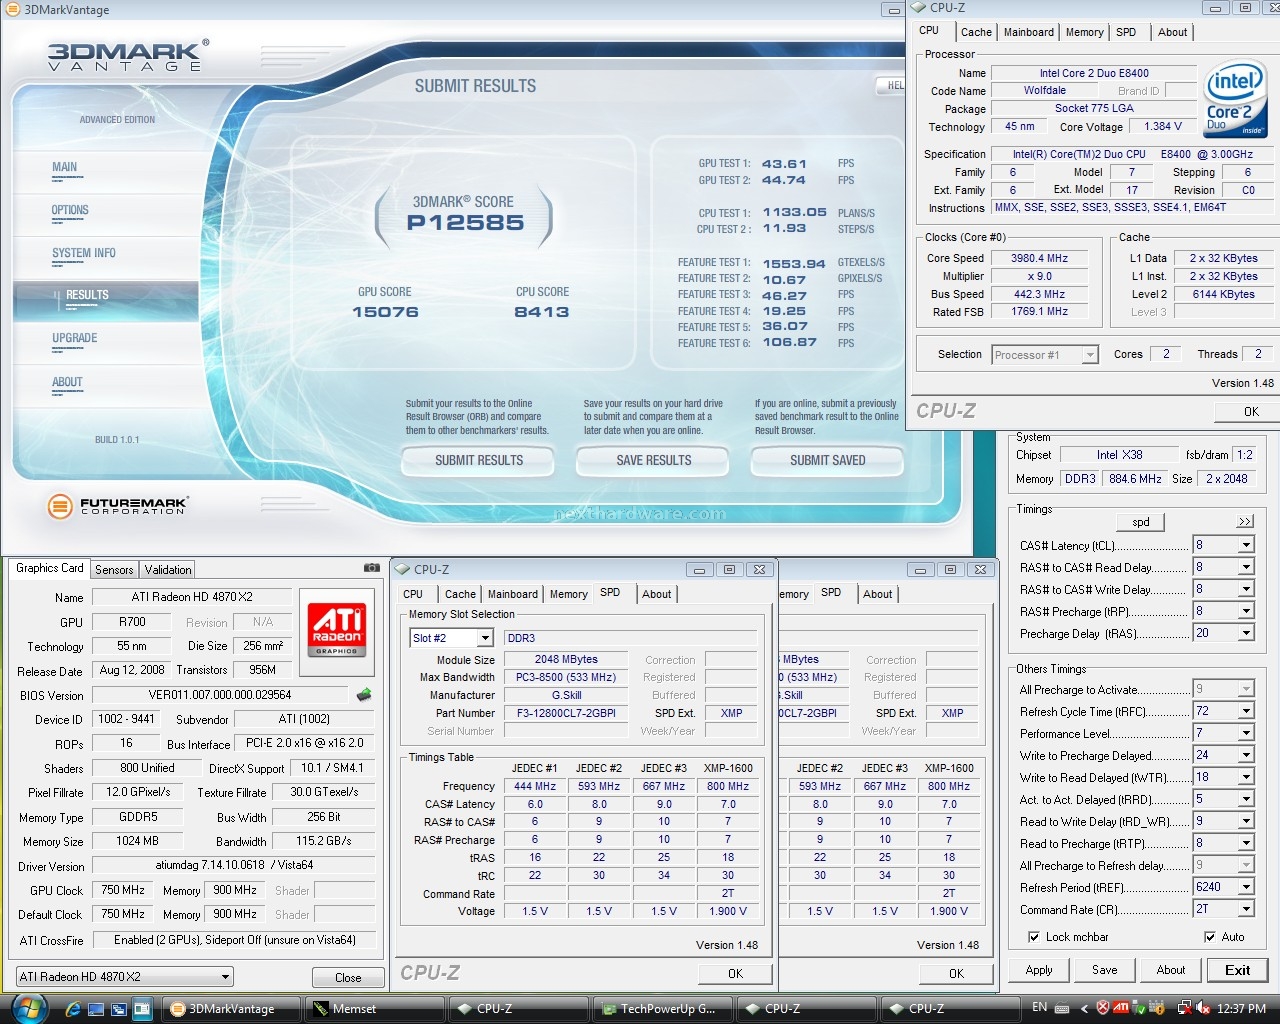
Task: Switch to Memset on the taskbar
Action: click(x=373, y=1008)
